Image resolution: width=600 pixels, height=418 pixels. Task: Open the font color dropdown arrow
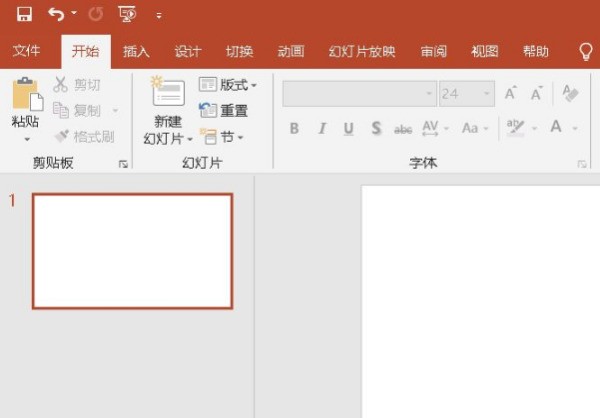tap(574, 128)
